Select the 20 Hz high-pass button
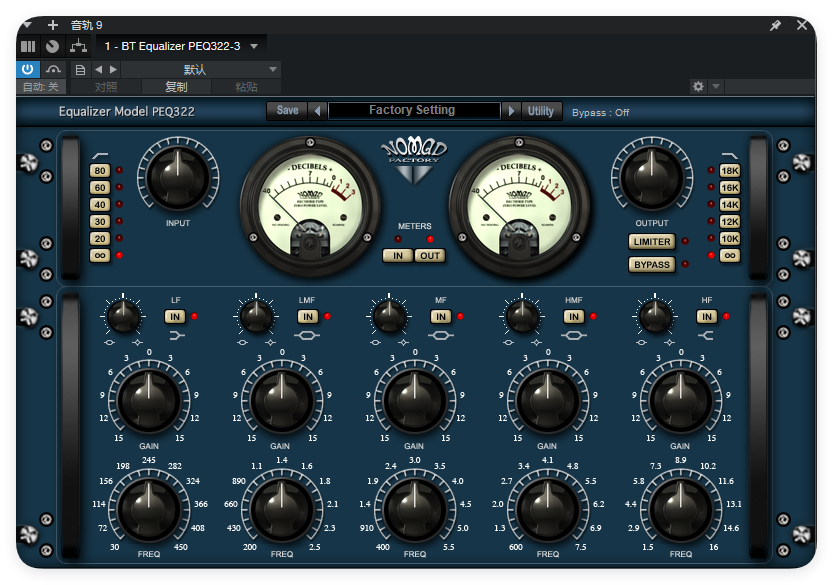This screenshot has height=585, width=833. tap(100, 239)
